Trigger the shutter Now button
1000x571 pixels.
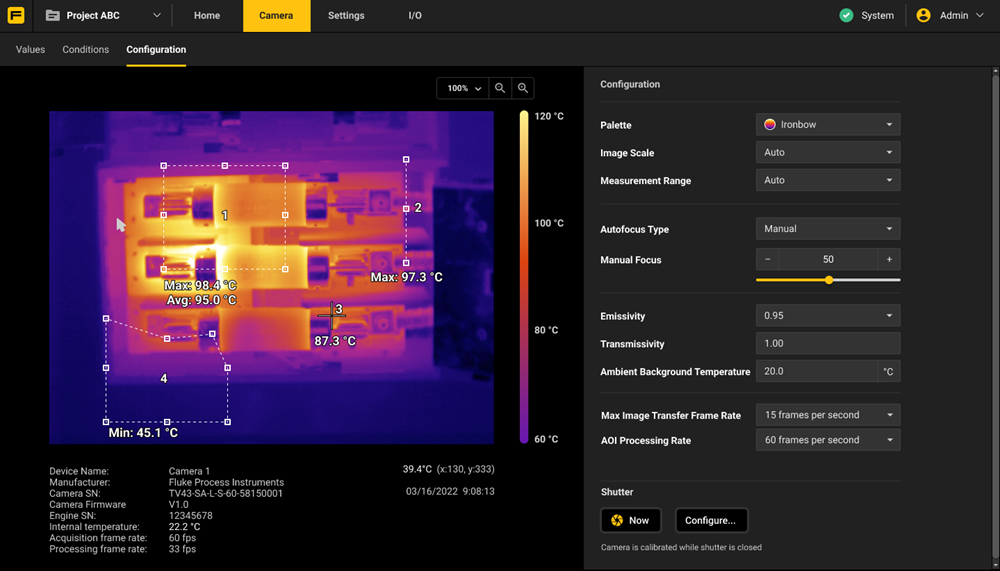tap(630, 520)
